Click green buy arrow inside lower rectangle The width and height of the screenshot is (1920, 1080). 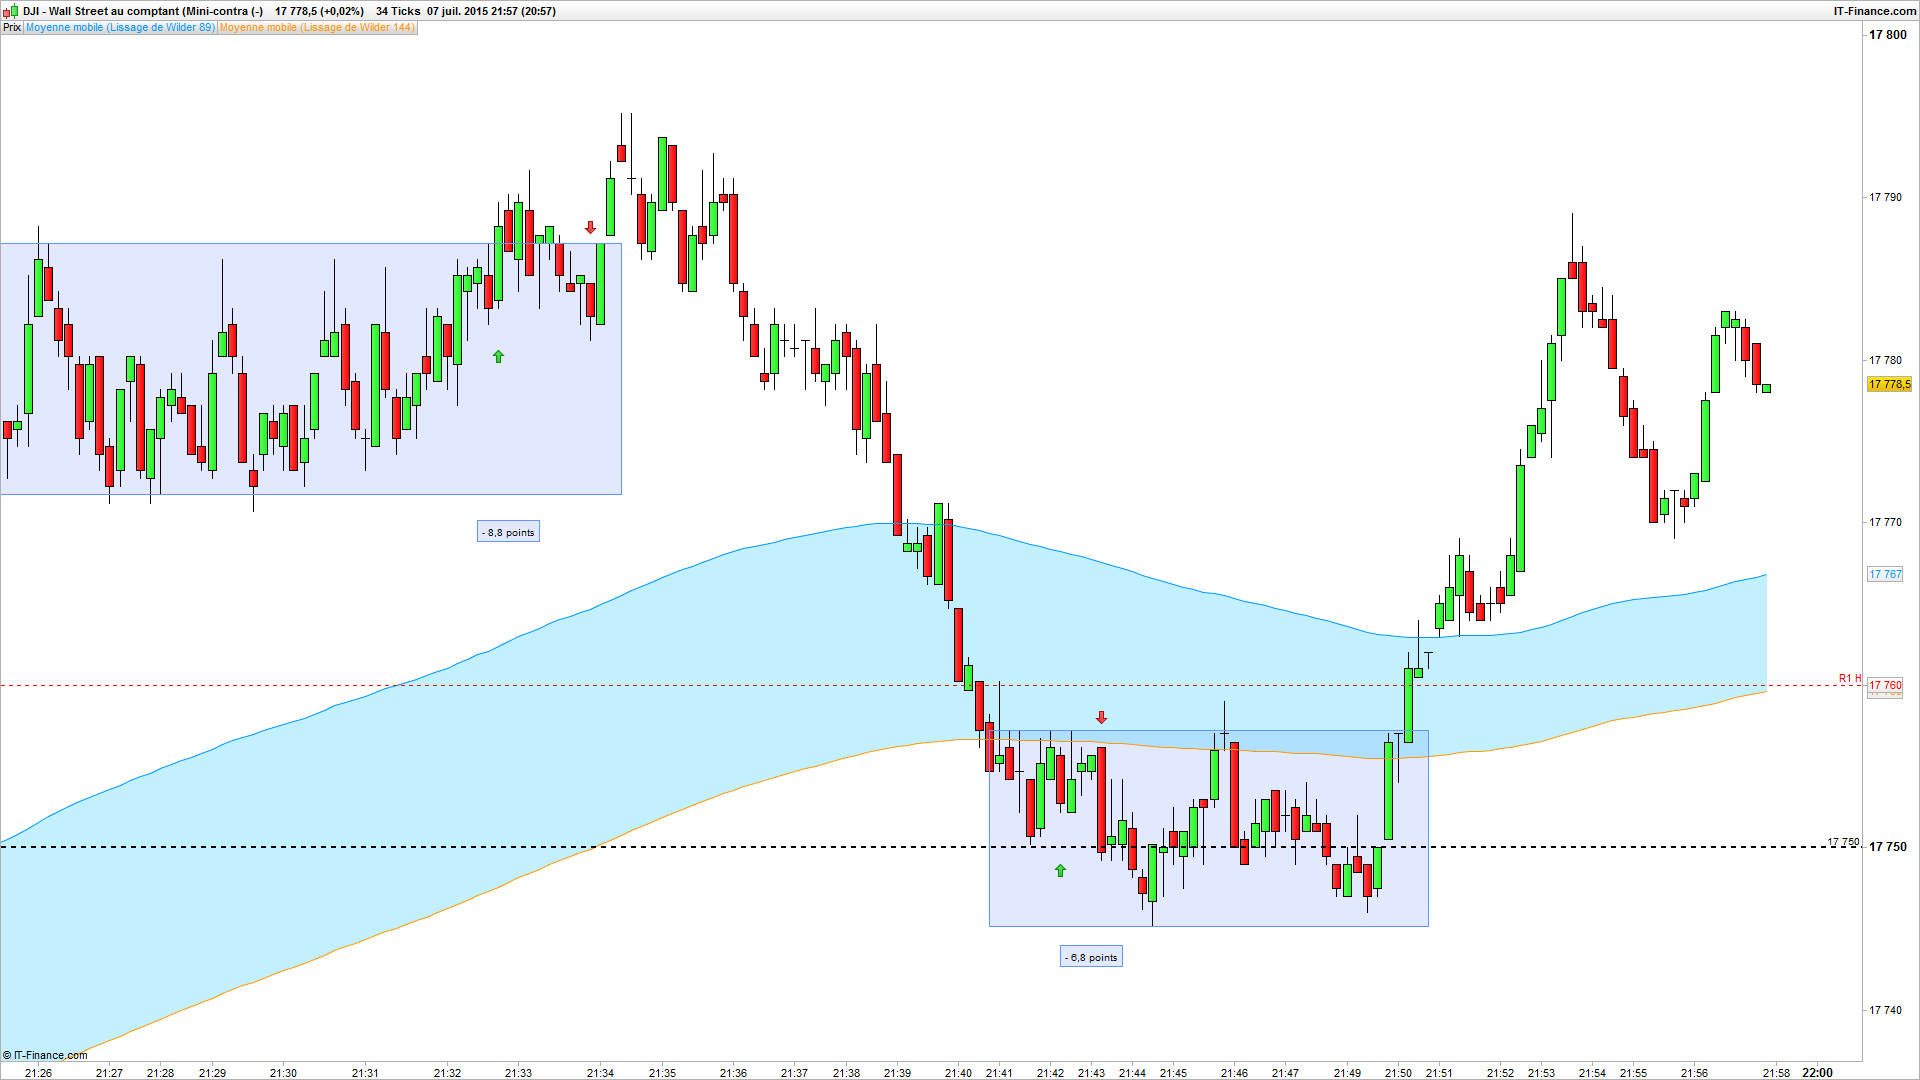[1060, 871]
